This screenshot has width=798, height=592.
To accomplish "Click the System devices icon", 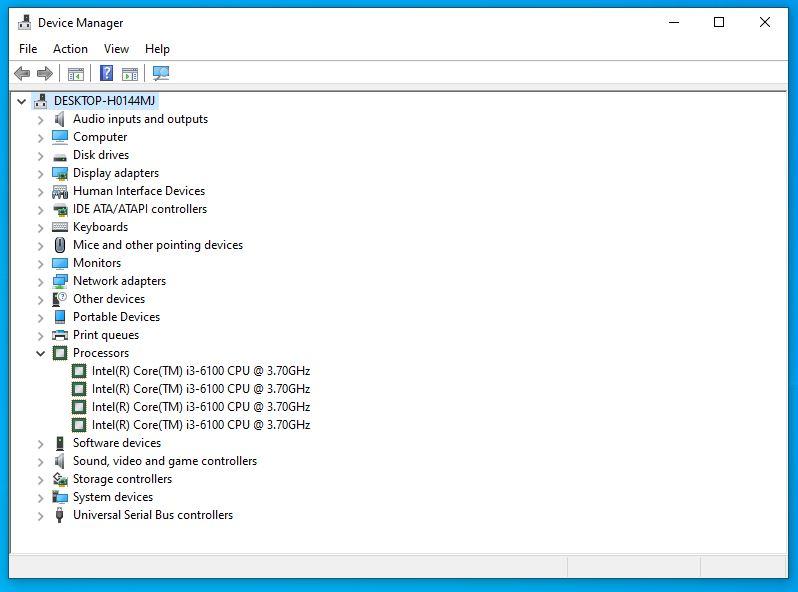I will pos(60,497).
